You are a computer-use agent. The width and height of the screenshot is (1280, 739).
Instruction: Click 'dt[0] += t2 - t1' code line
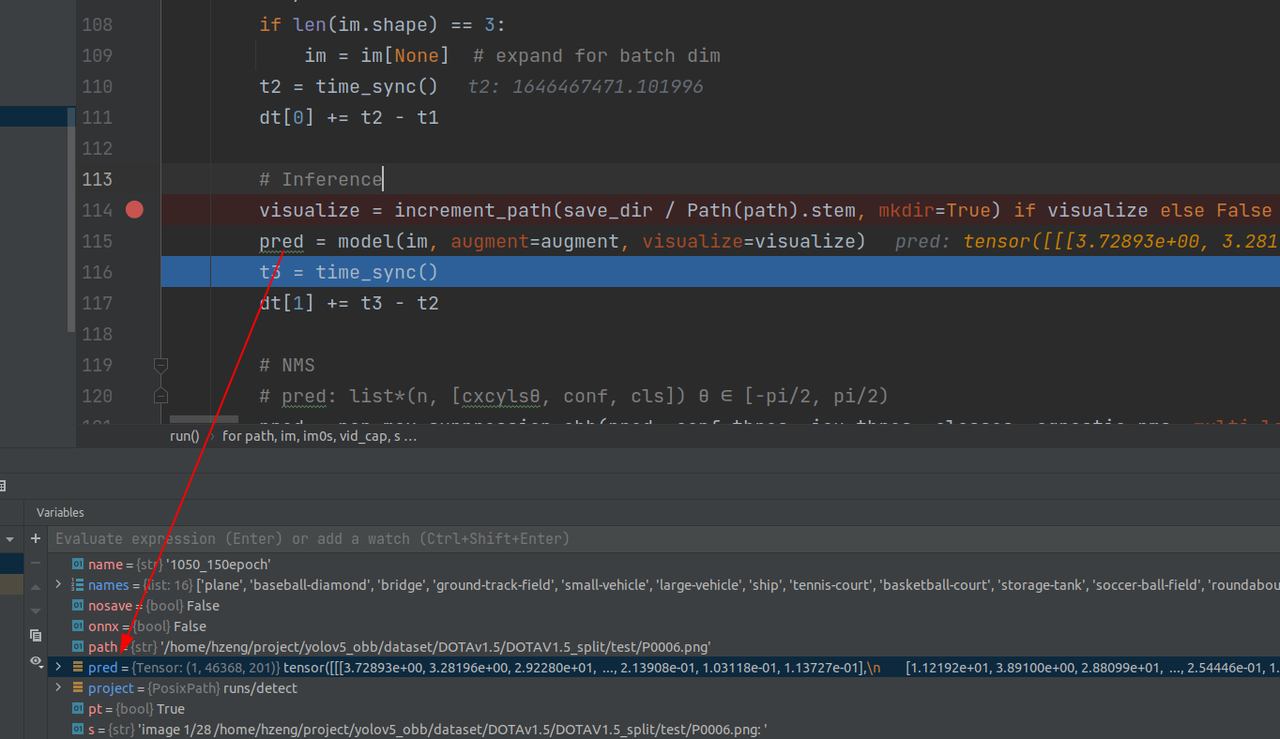(x=348, y=118)
